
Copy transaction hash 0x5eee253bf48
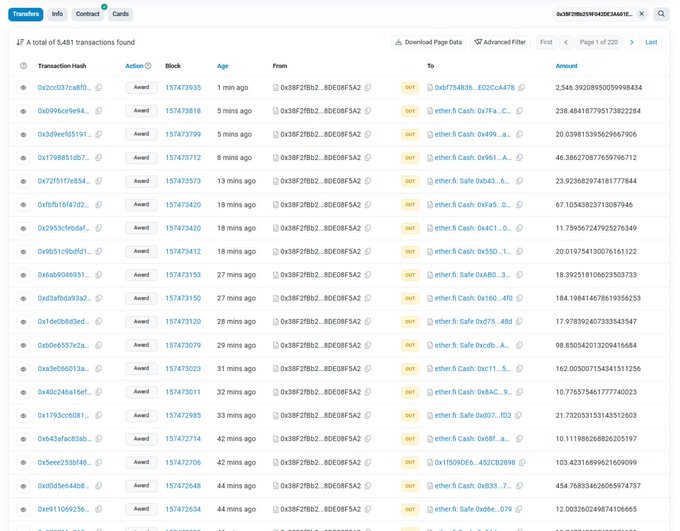(99, 462)
